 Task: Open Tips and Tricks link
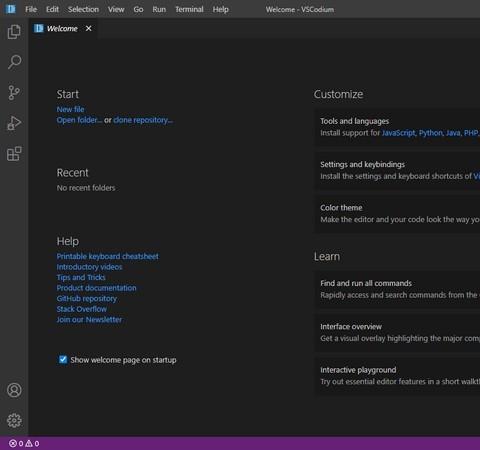click(81, 277)
